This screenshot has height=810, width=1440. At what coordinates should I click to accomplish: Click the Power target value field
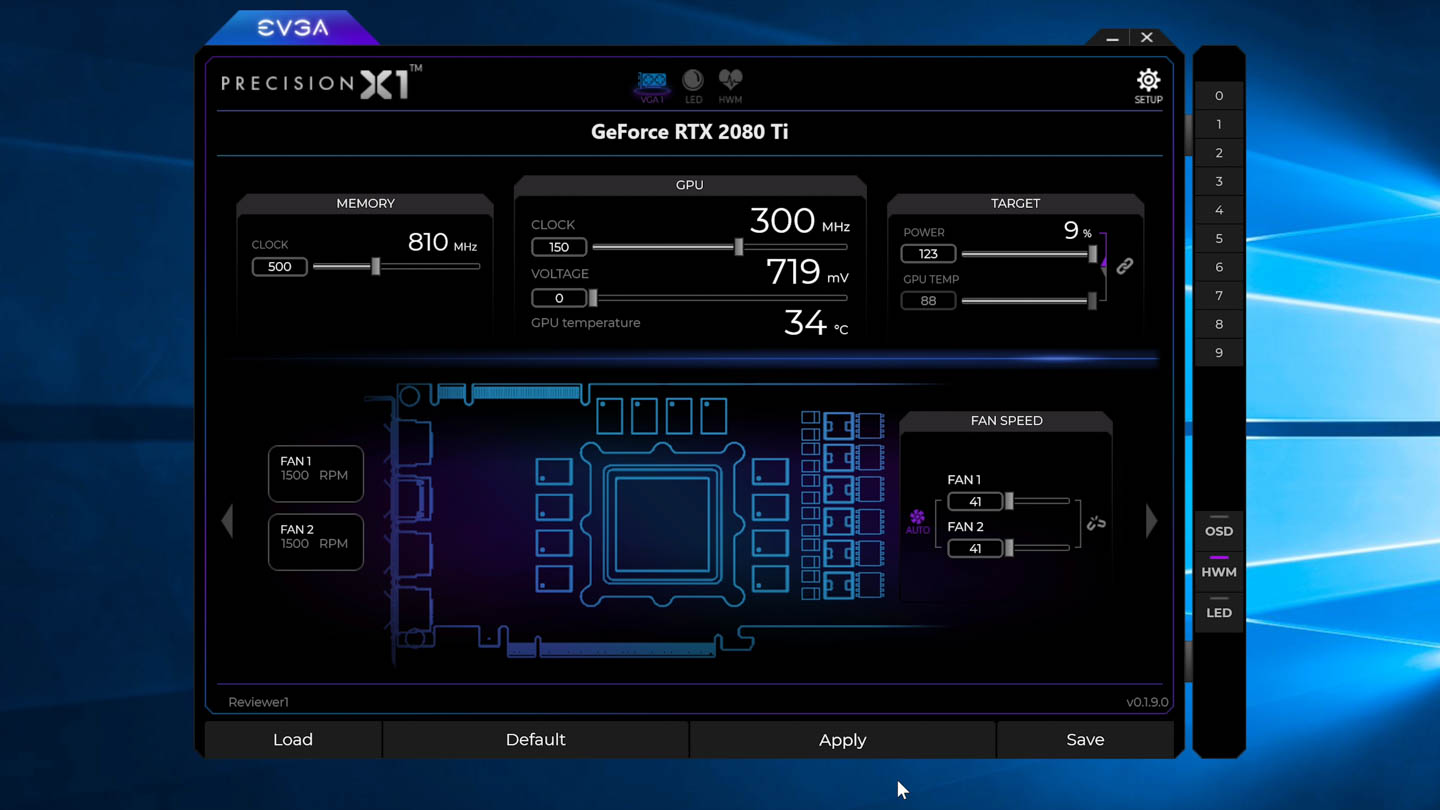coord(928,254)
